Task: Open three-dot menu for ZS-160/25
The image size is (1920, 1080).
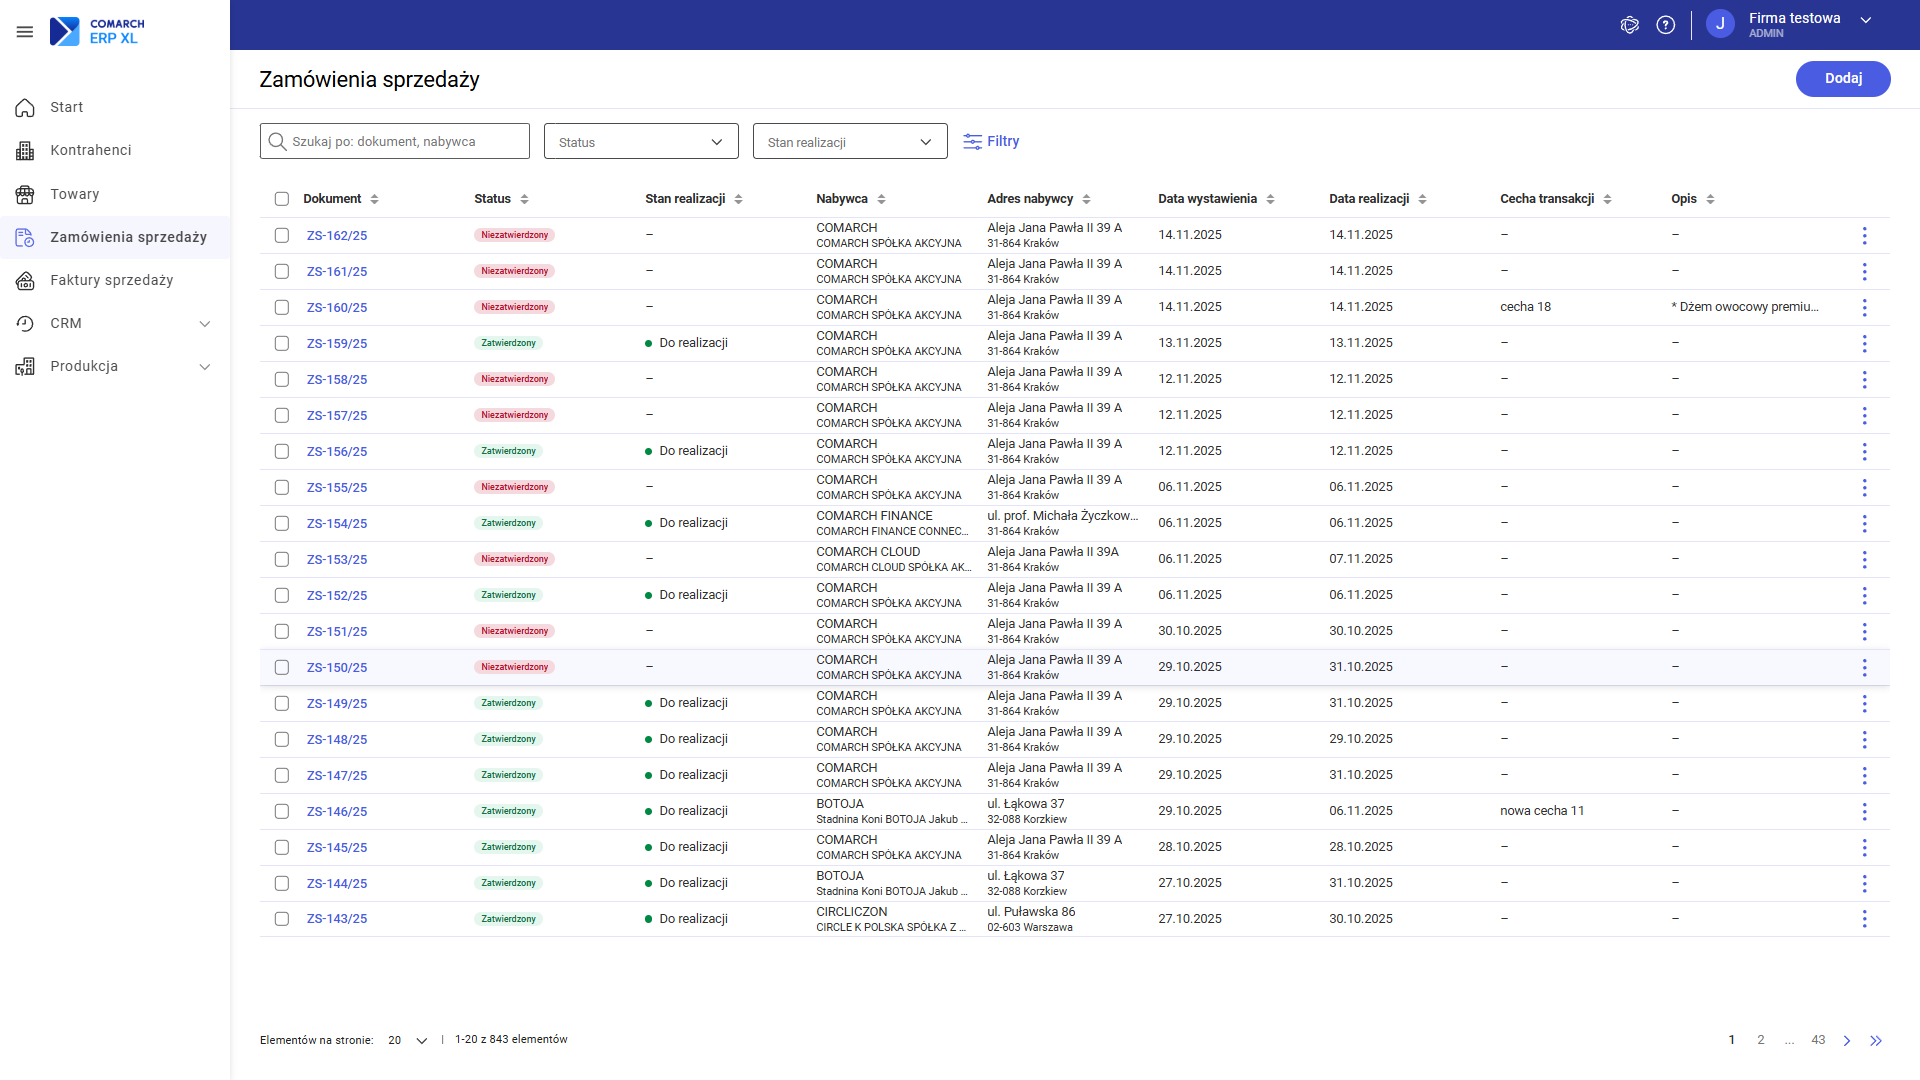Action: pyautogui.click(x=1864, y=307)
